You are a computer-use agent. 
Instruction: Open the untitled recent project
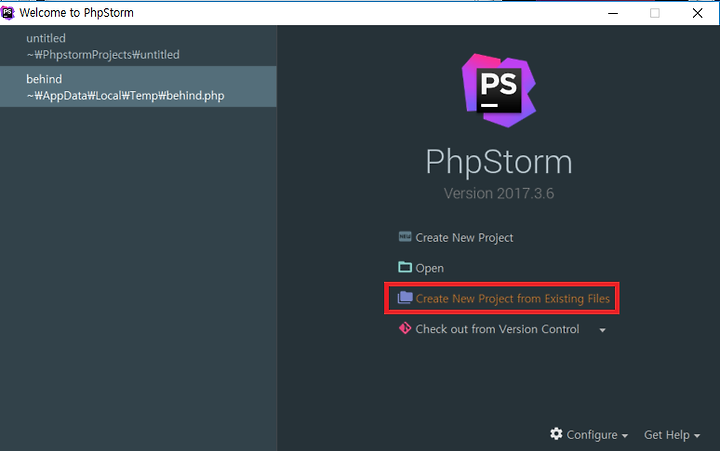pos(138,46)
